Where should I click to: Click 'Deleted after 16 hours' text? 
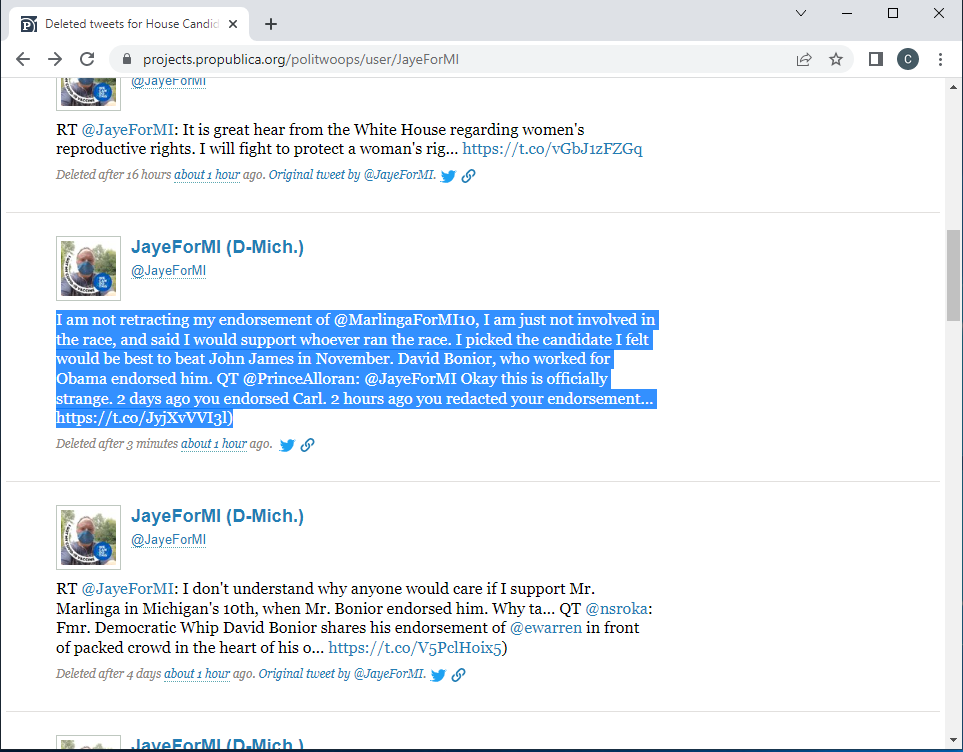(114, 174)
